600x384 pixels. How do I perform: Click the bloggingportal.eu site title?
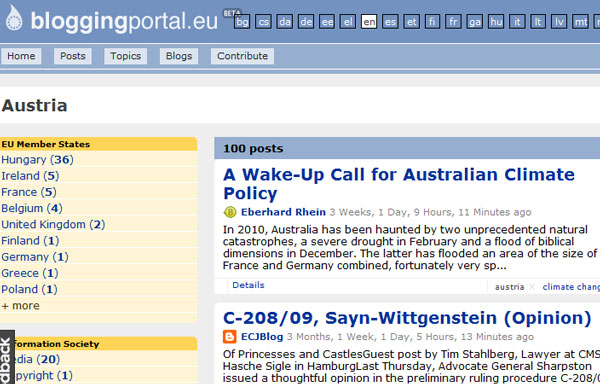point(124,21)
